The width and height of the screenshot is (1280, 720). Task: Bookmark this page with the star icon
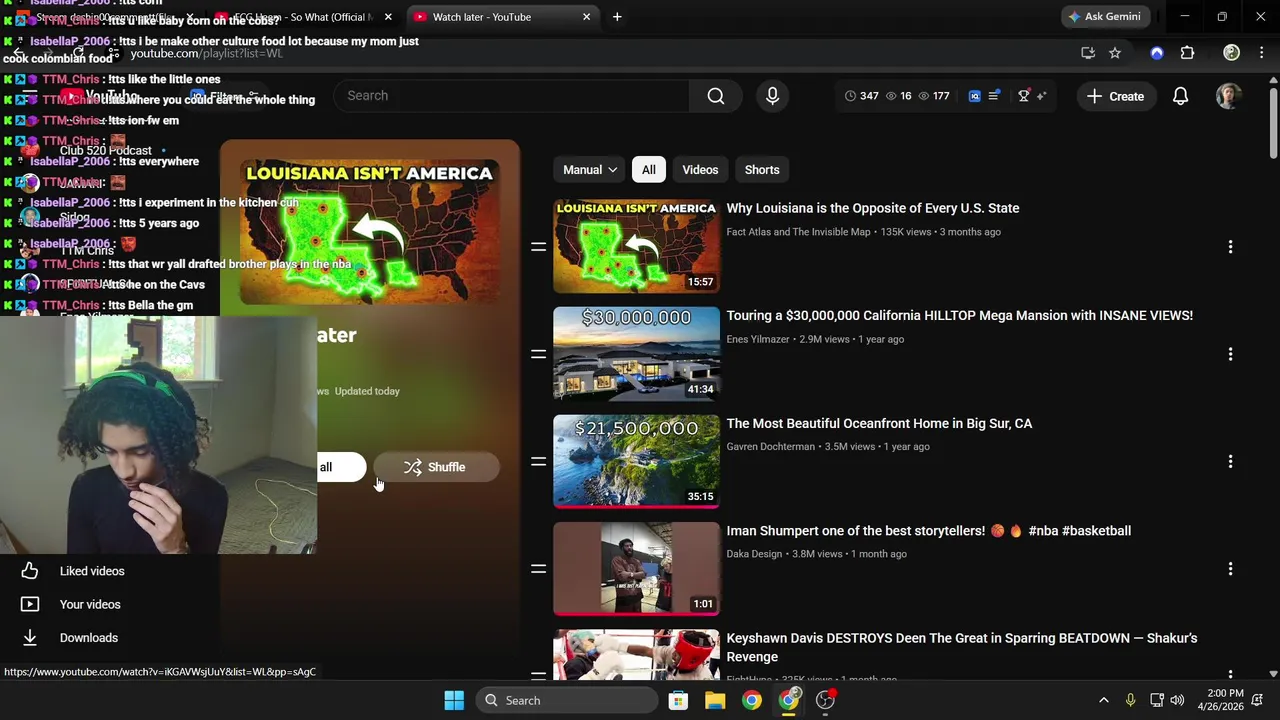[x=1115, y=53]
